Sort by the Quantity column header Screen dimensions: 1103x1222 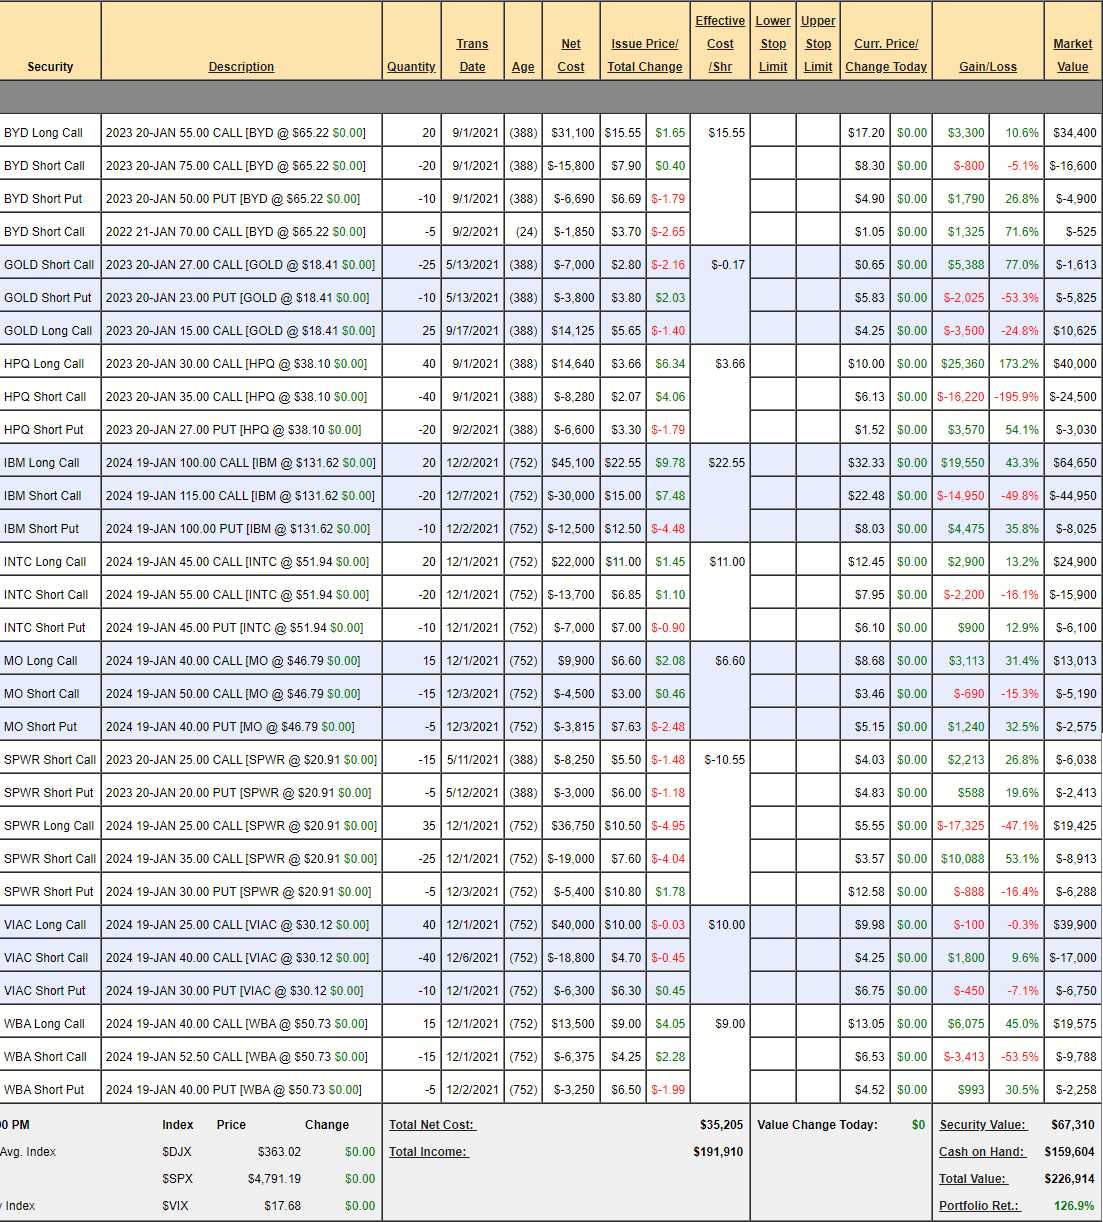coord(411,67)
